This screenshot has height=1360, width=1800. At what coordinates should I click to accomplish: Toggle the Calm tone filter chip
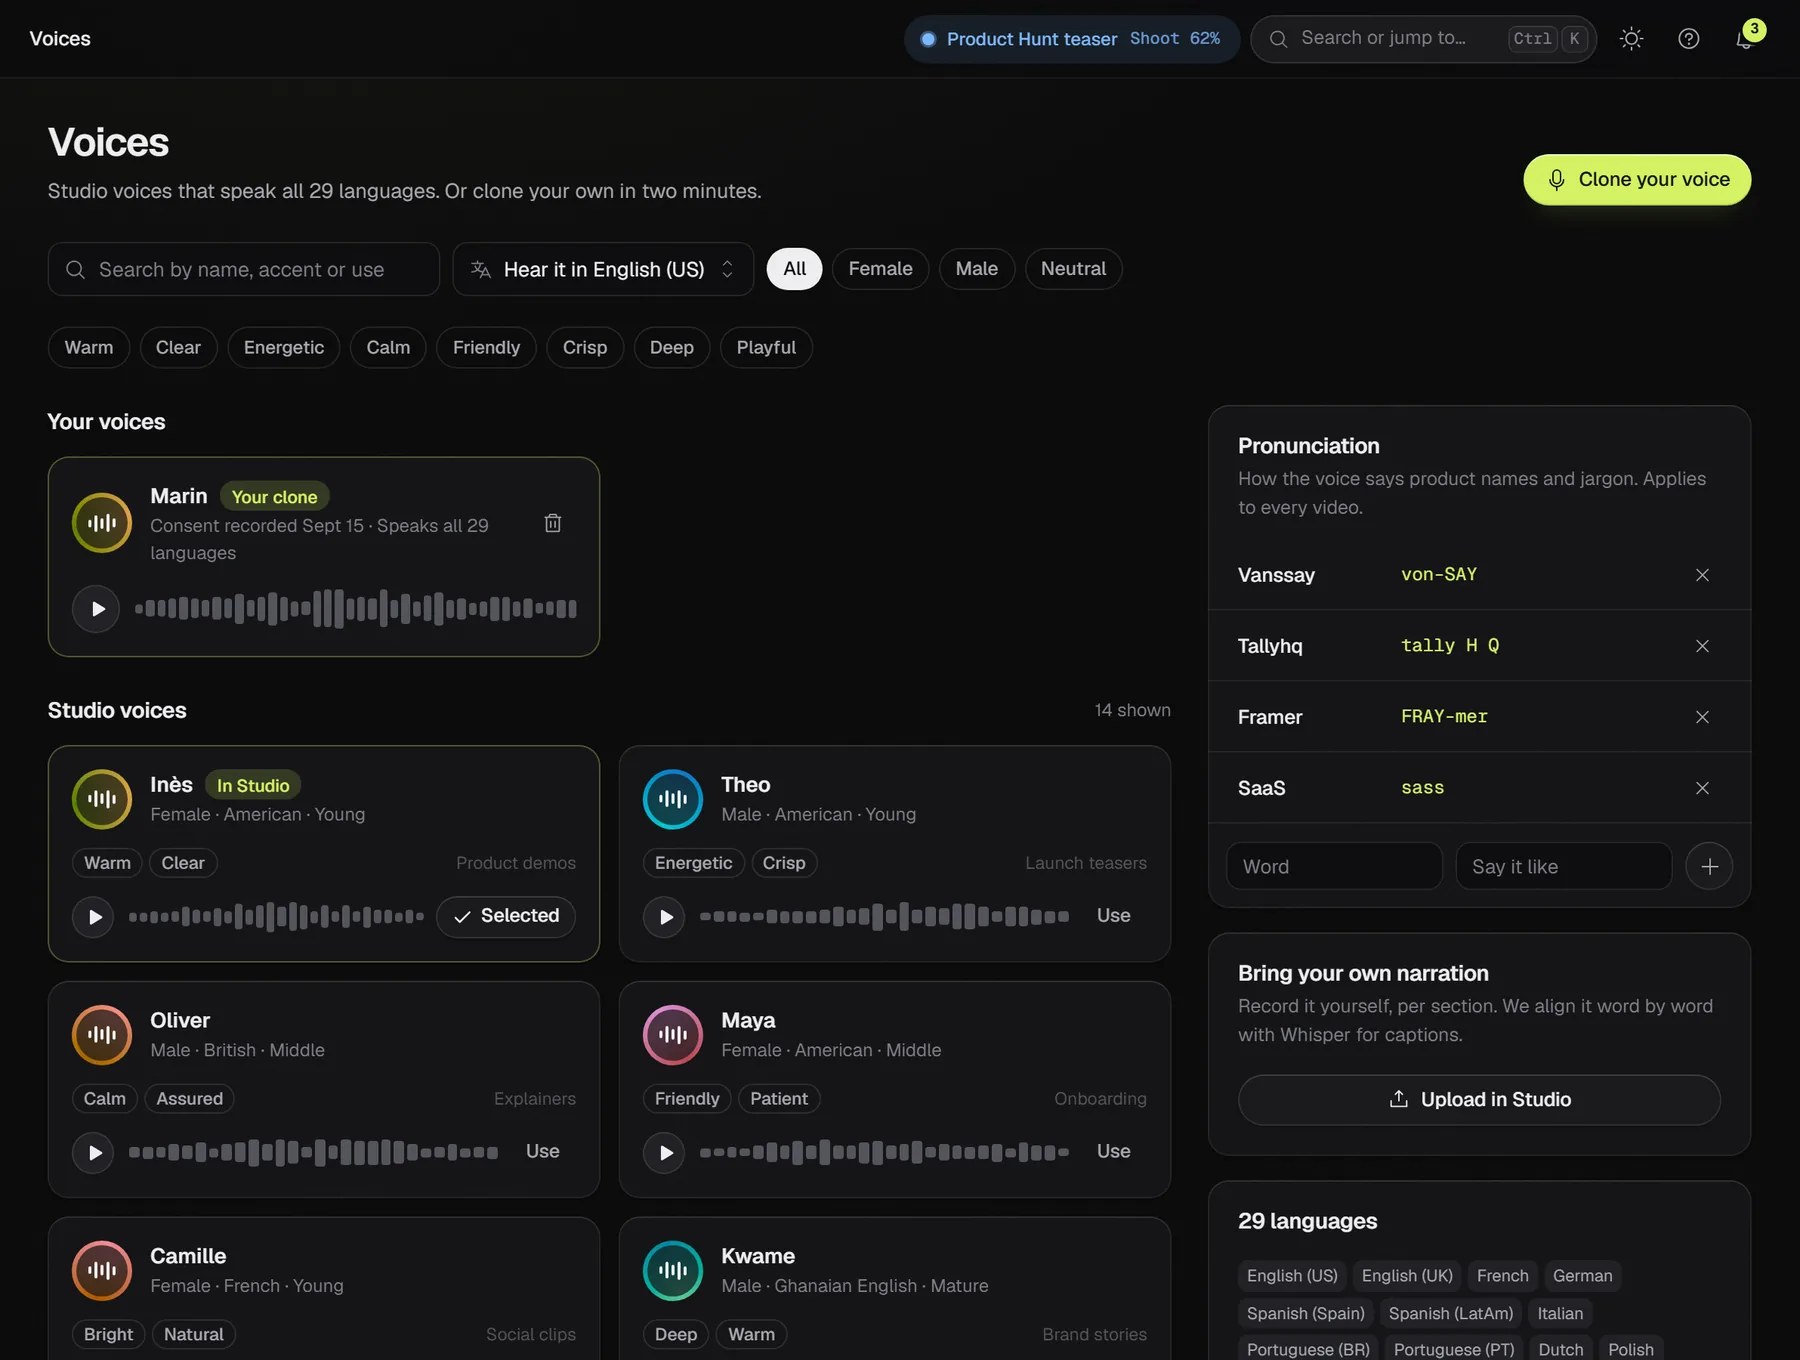coord(388,347)
